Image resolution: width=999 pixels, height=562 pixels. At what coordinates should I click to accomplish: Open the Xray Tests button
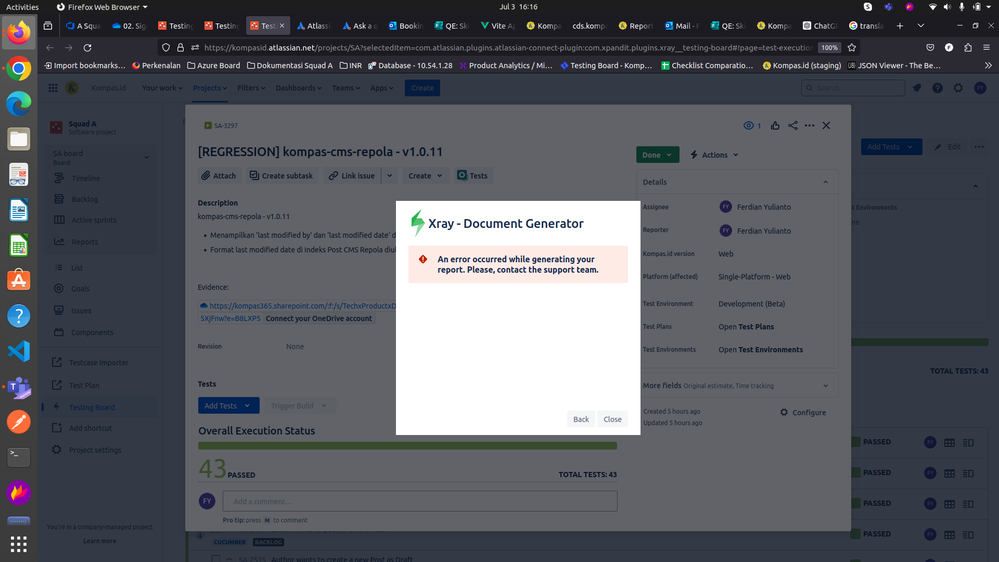coord(472,176)
